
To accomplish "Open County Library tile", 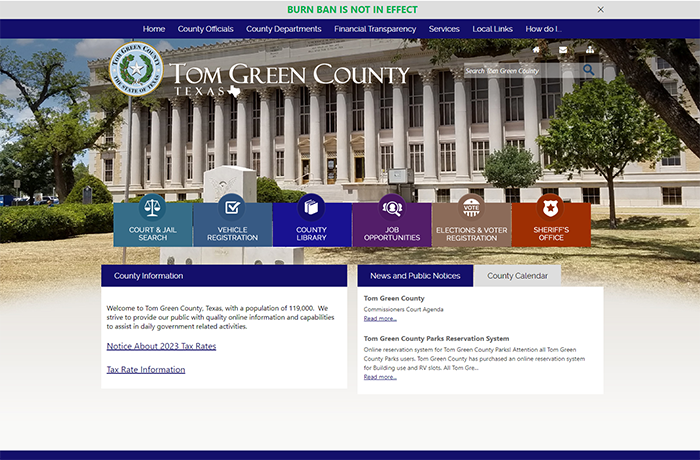I will pos(312,225).
